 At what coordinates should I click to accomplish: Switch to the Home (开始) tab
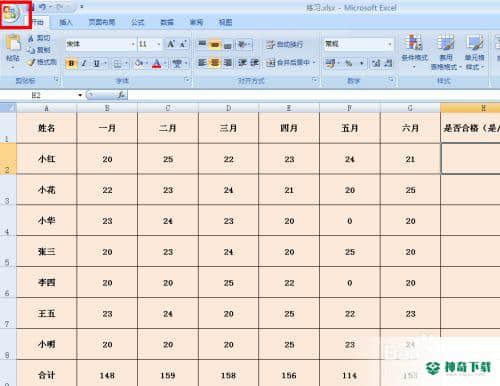pyautogui.click(x=38, y=22)
